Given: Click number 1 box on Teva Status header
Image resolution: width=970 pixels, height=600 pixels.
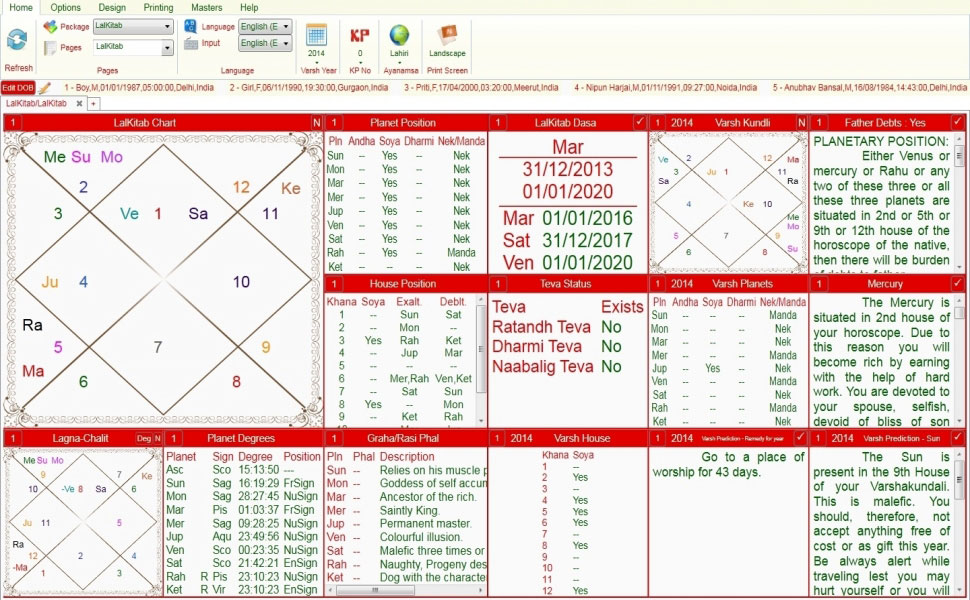Looking at the screenshot, I should coord(497,283).
